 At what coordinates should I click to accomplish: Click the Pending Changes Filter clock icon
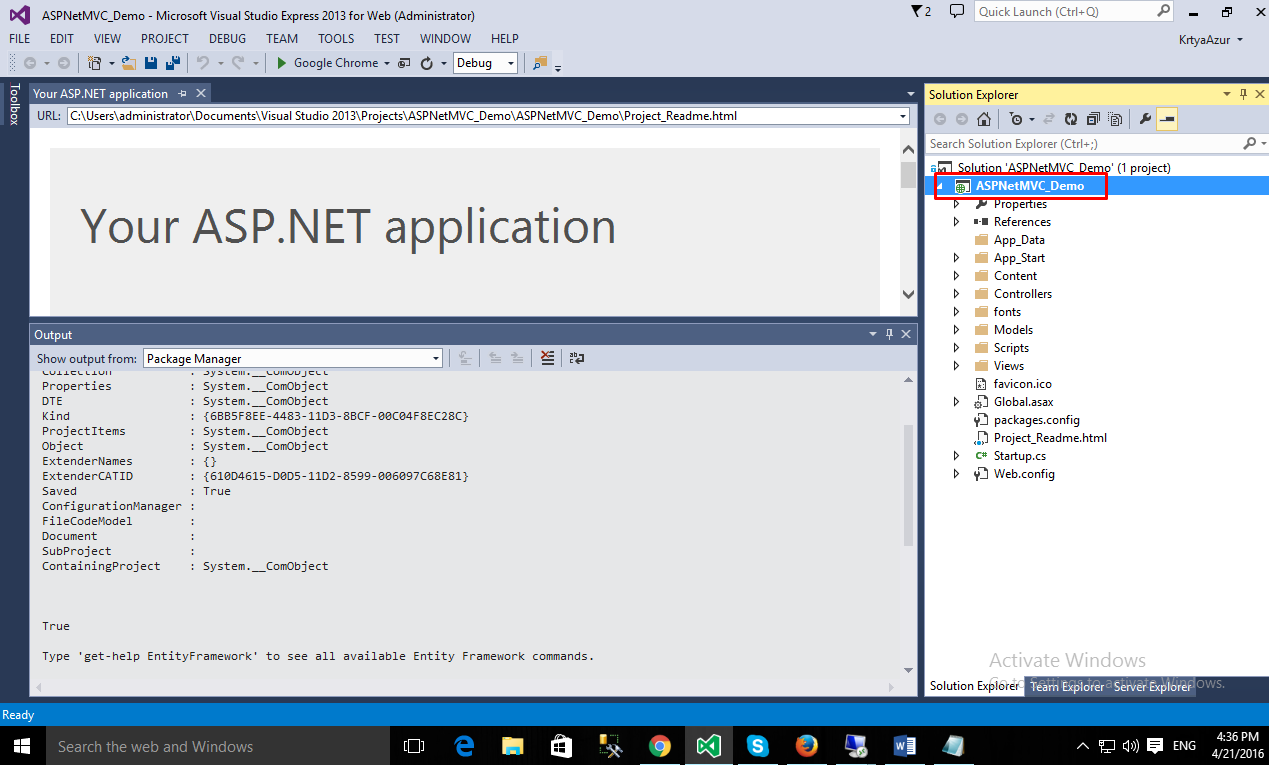click(1016, 119)
